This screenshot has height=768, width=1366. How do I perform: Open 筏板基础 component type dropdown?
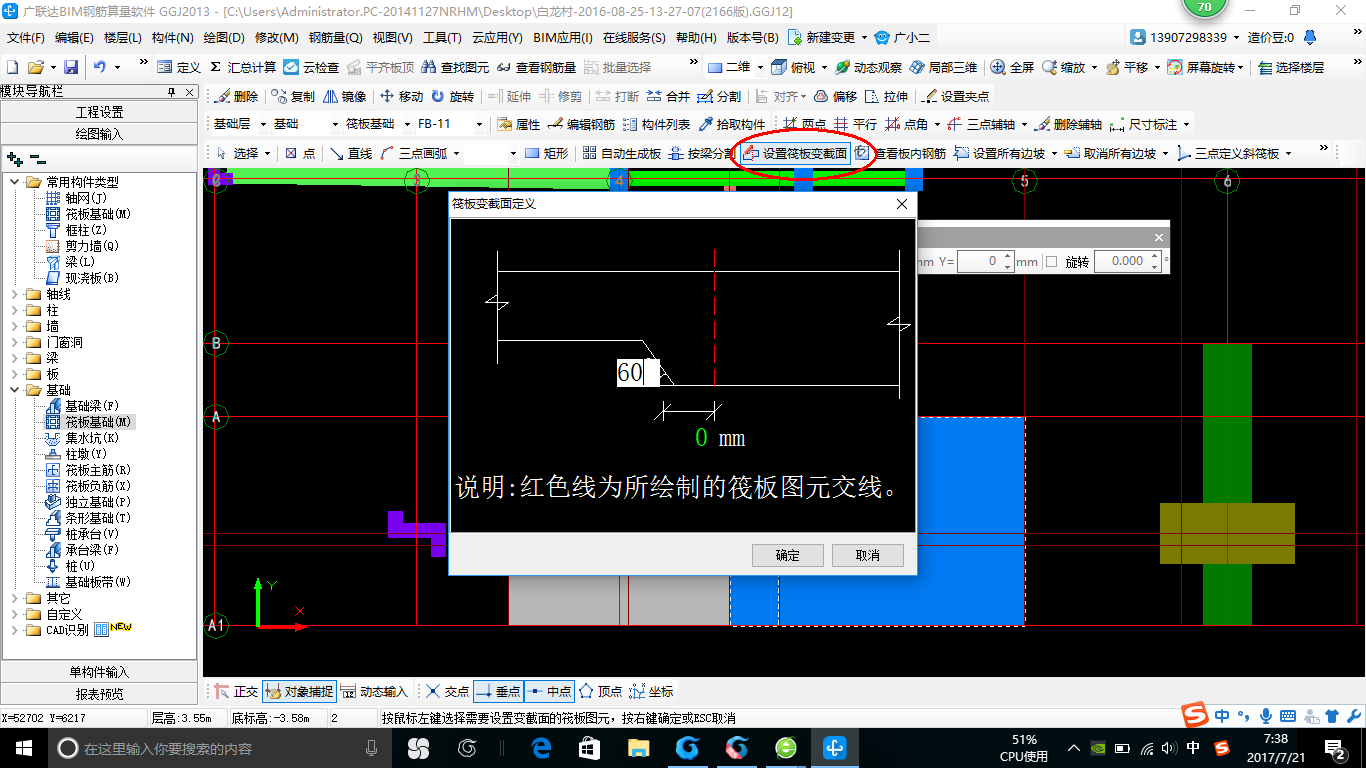click(x=407, y=125)
